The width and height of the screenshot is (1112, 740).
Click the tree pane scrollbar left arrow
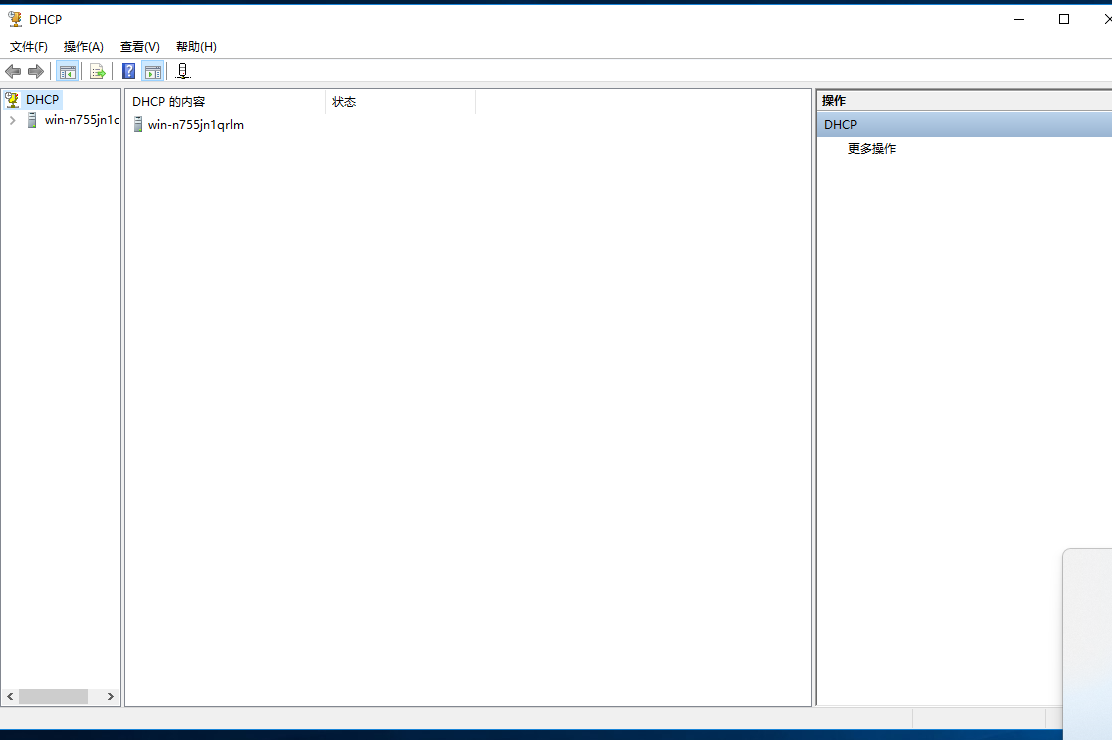click(10, 697)
